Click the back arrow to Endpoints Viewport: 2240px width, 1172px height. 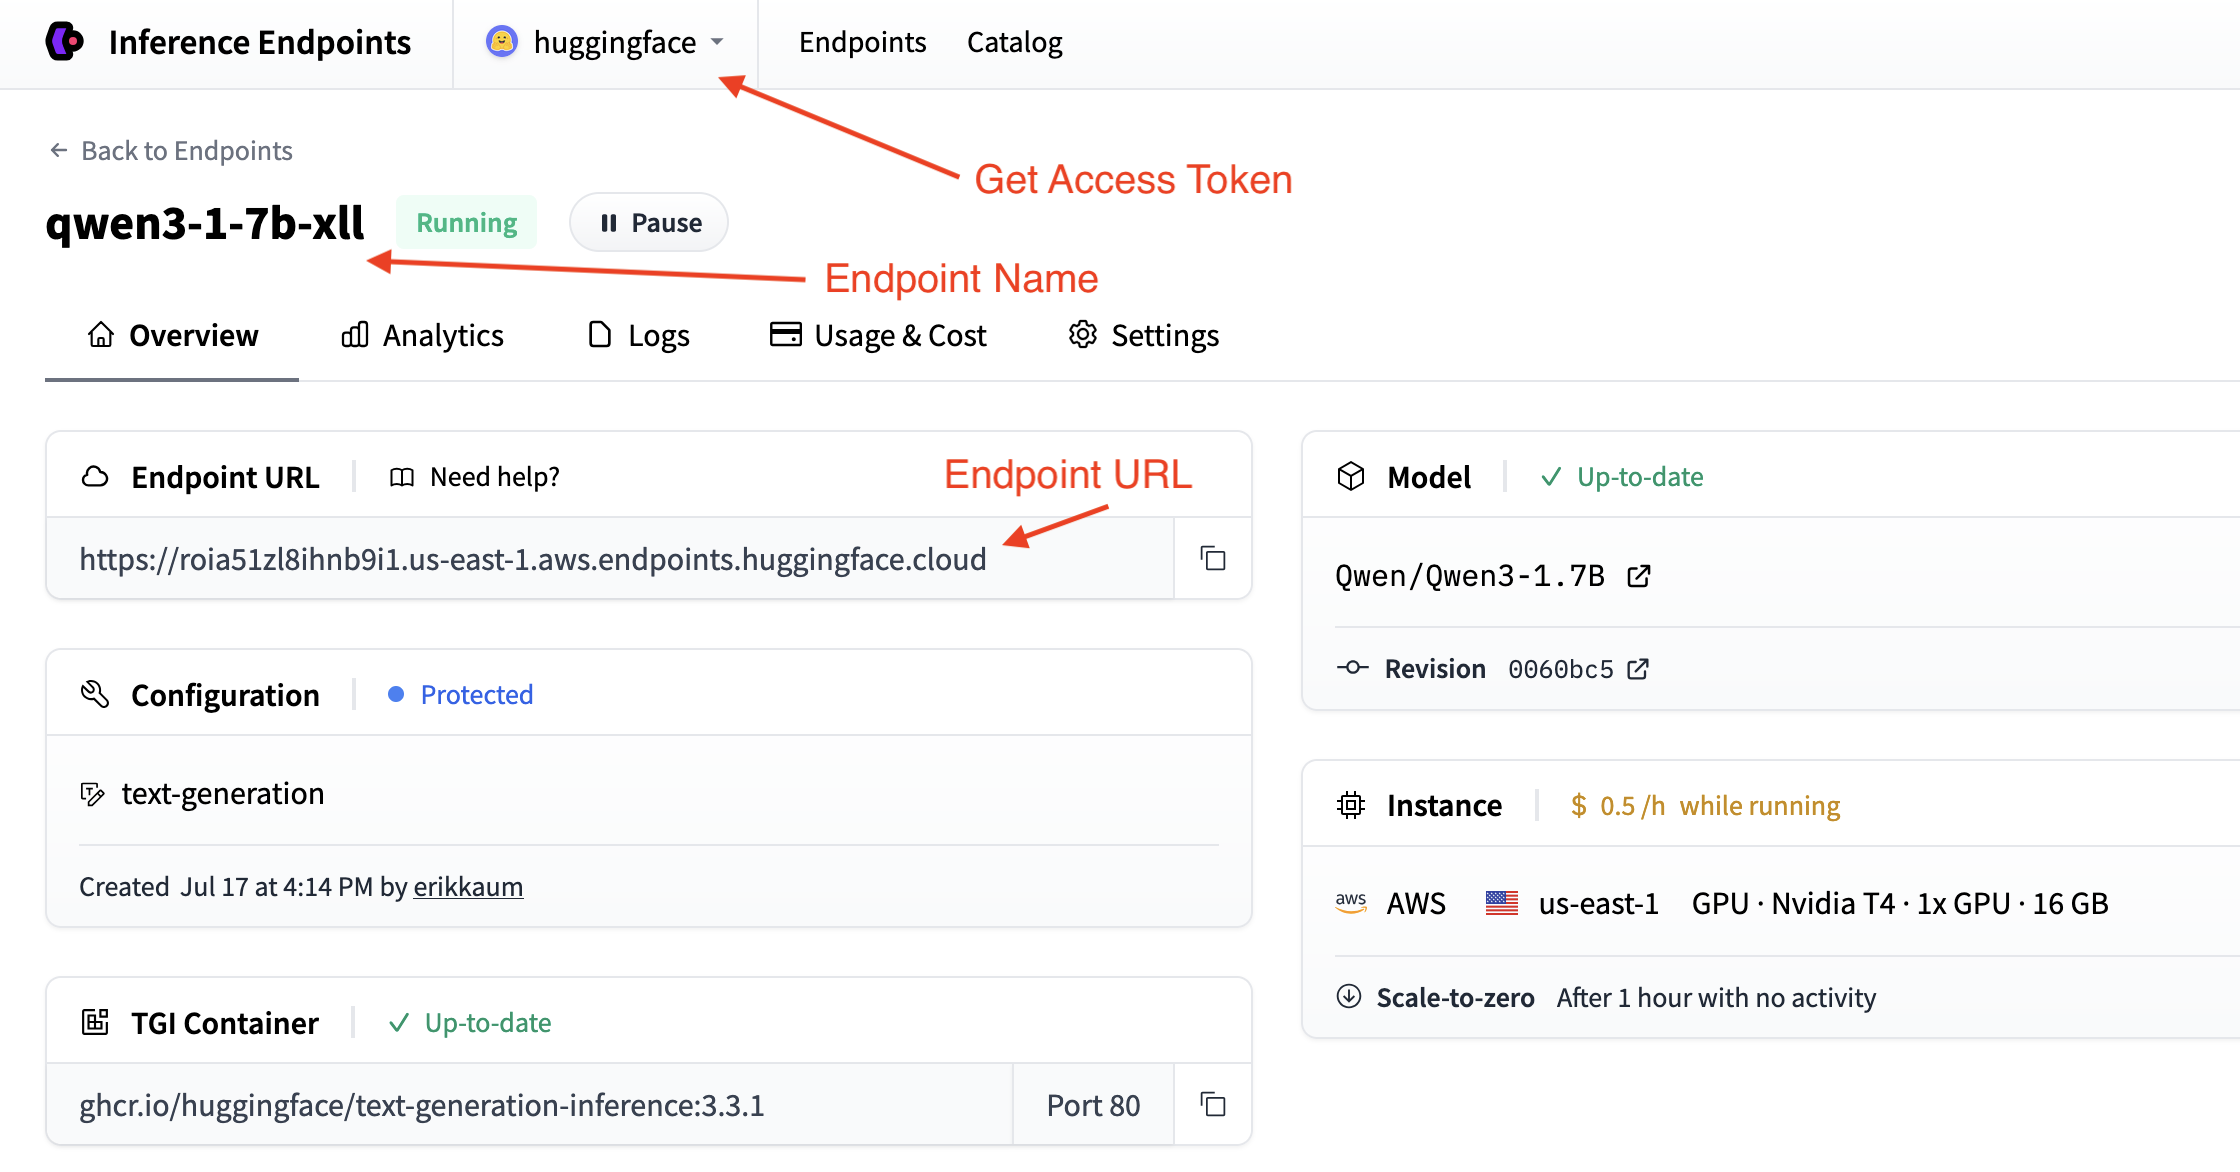[59, 150]
